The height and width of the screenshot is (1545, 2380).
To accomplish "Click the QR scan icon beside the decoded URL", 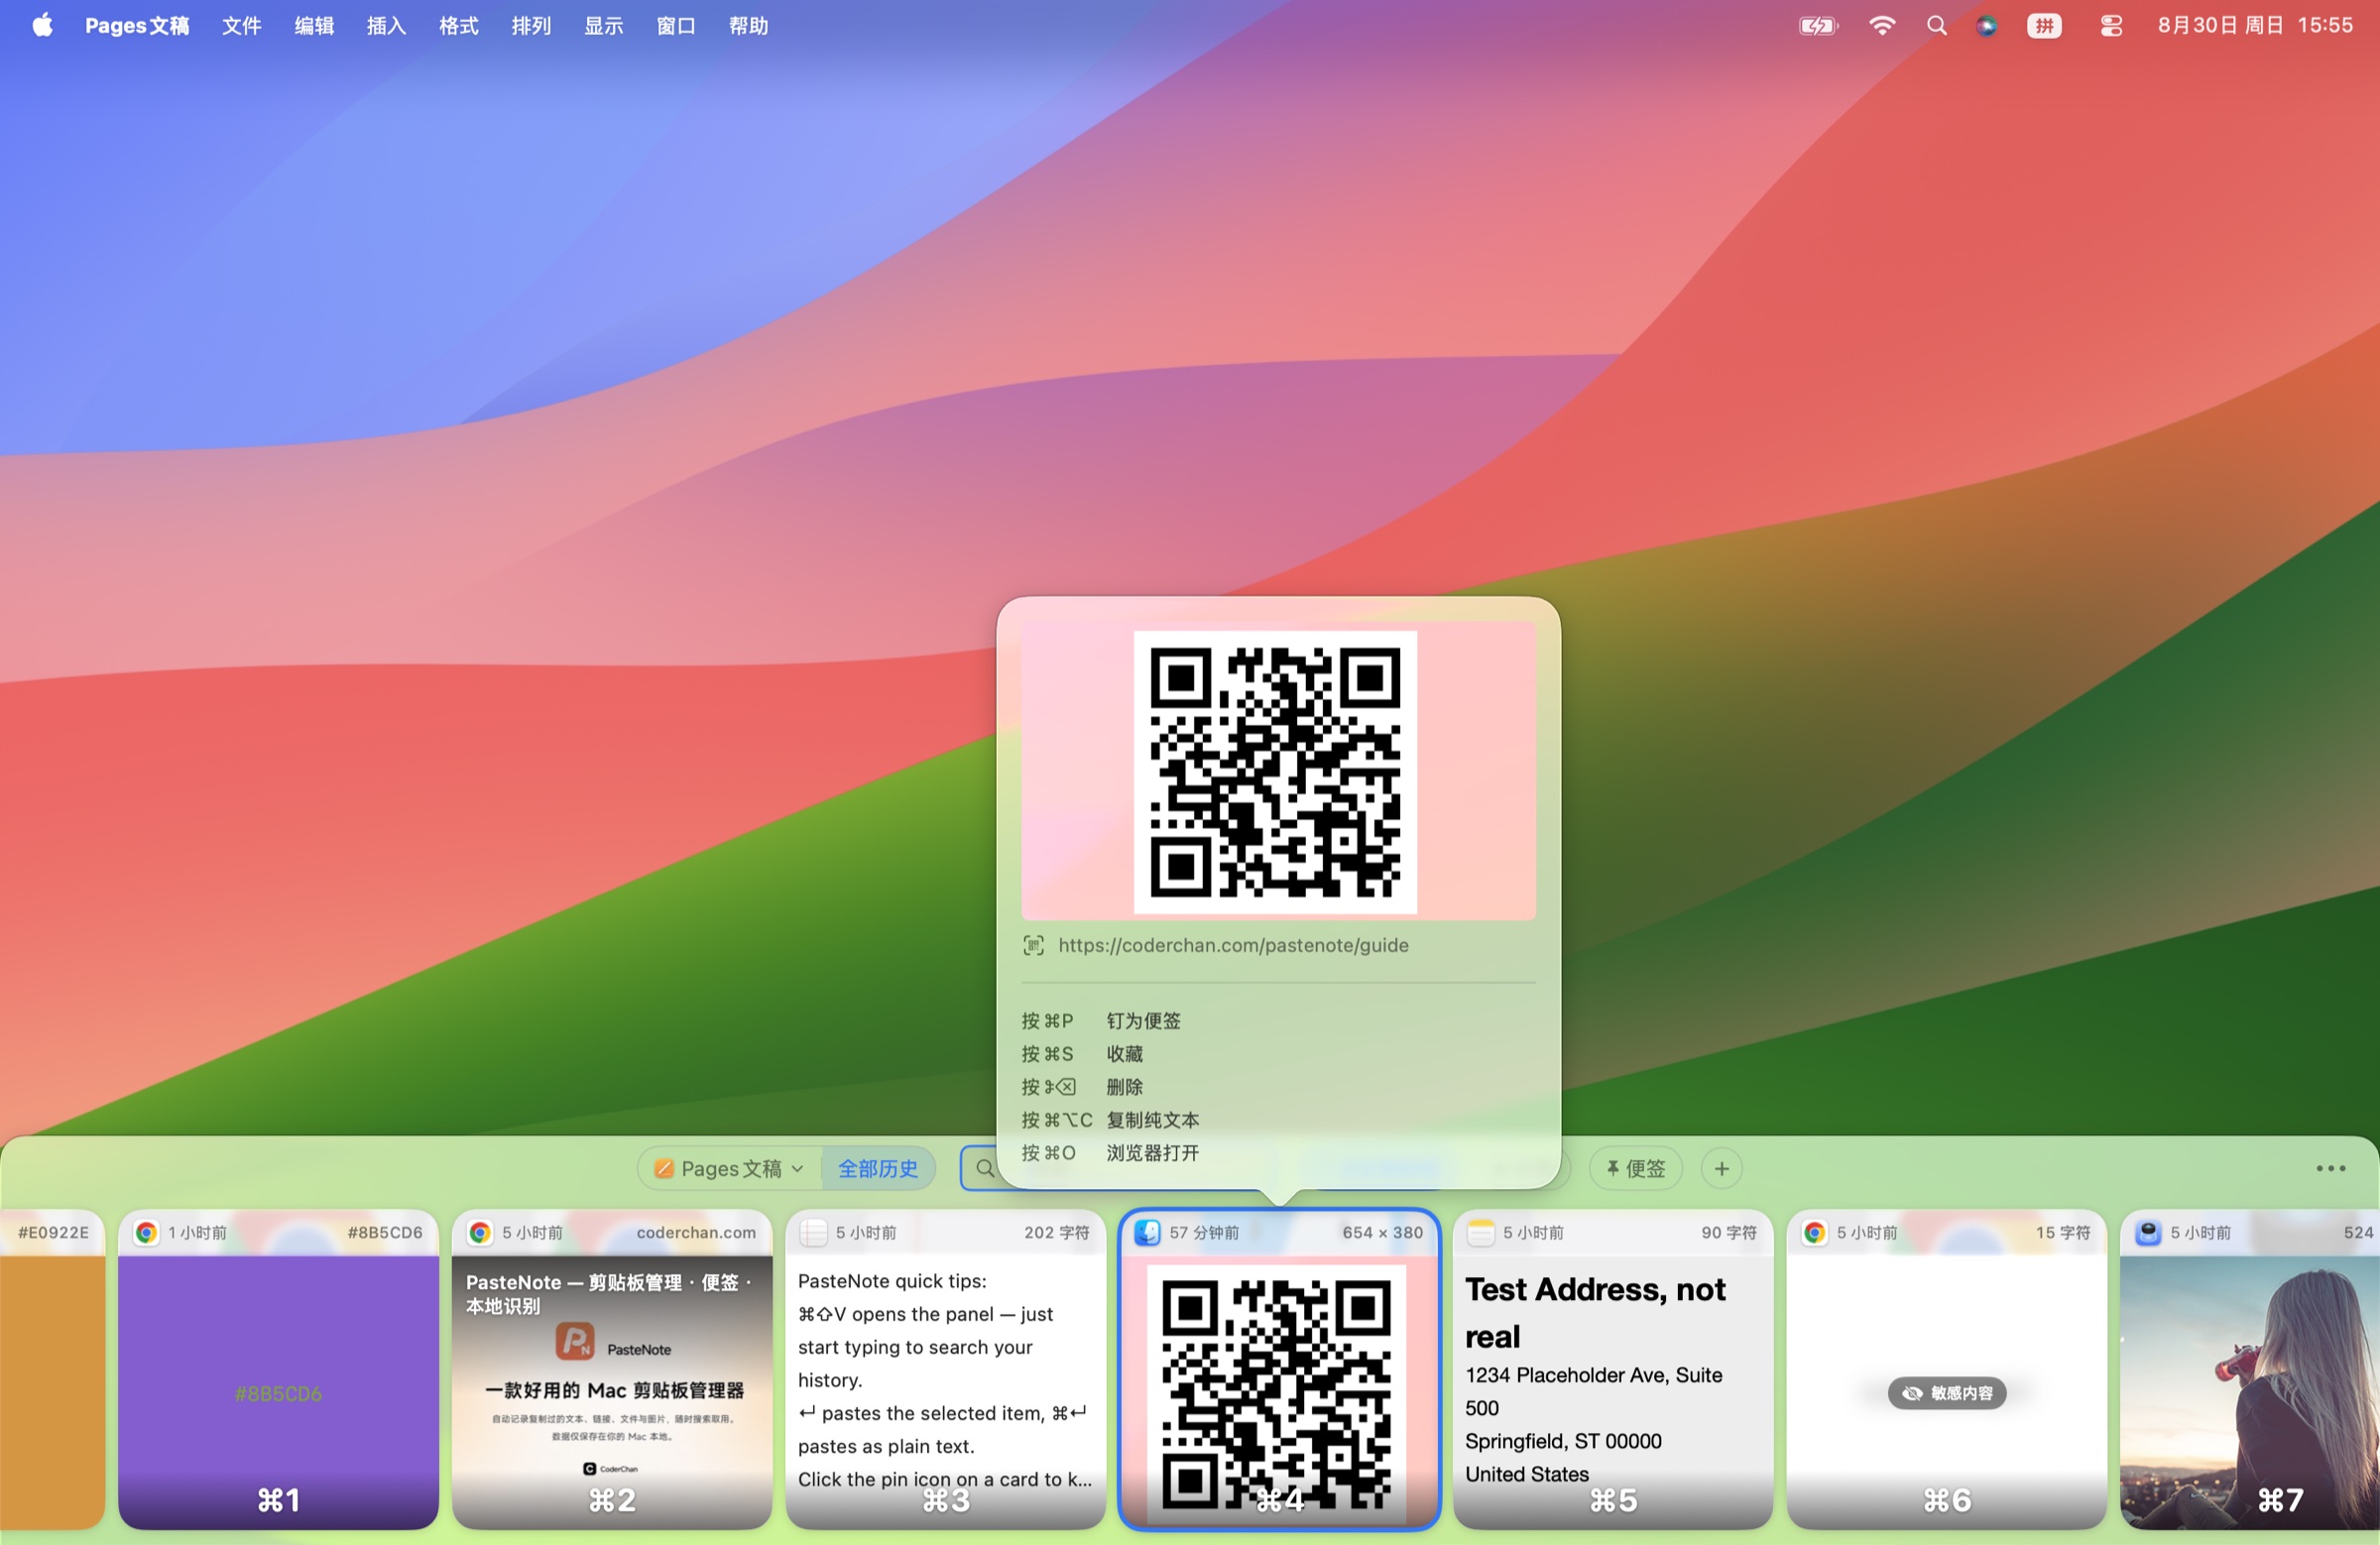I will (x=1033, y=945).
